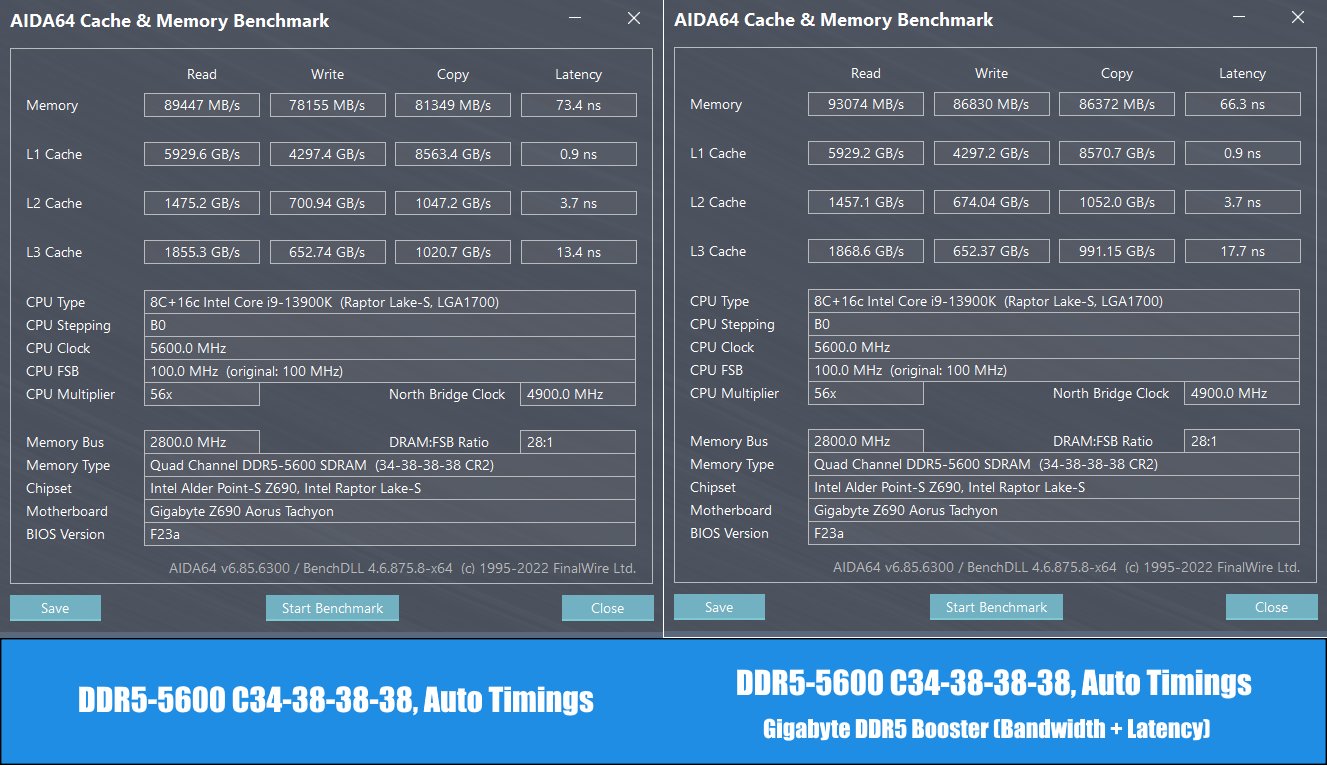The width and height of the screenshot is (1327, 766).
Task: Click the Close button in the left window
Action: 607,608
